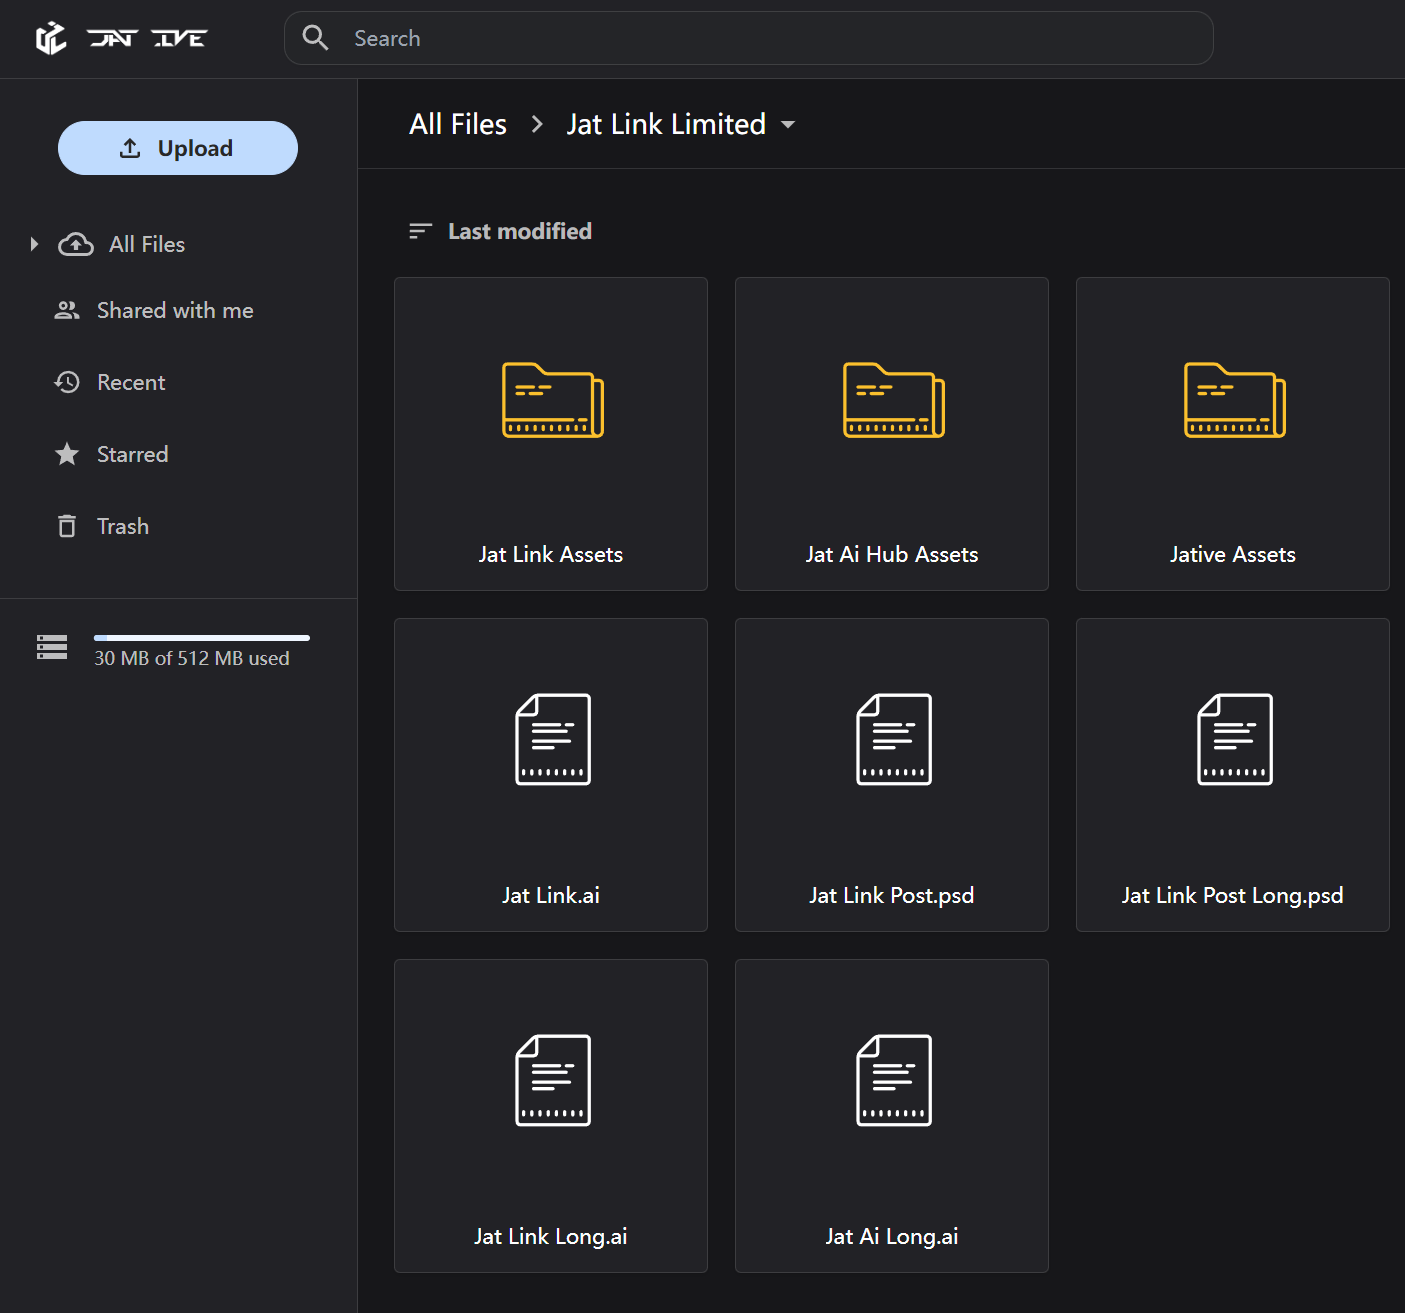This screenshot has width=1405, height=1313.
Task: Click the upload arrow icon in Upload
Action: click(x=130, y=148)
